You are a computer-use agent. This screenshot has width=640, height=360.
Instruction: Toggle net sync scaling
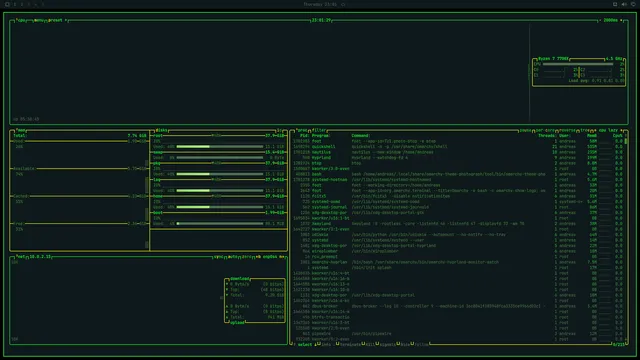click(x=219, y=257)
